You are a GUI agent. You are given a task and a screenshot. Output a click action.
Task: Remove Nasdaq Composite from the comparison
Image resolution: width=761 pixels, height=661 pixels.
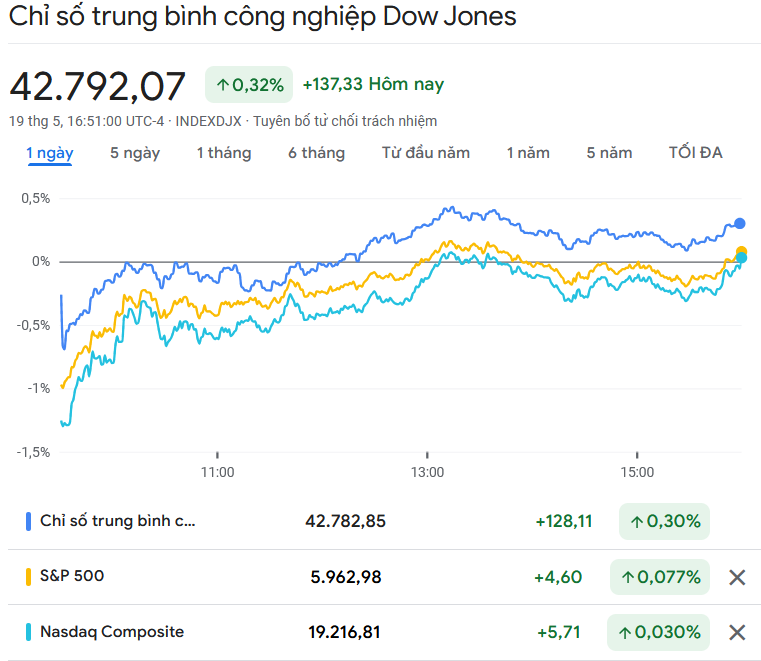737,632
